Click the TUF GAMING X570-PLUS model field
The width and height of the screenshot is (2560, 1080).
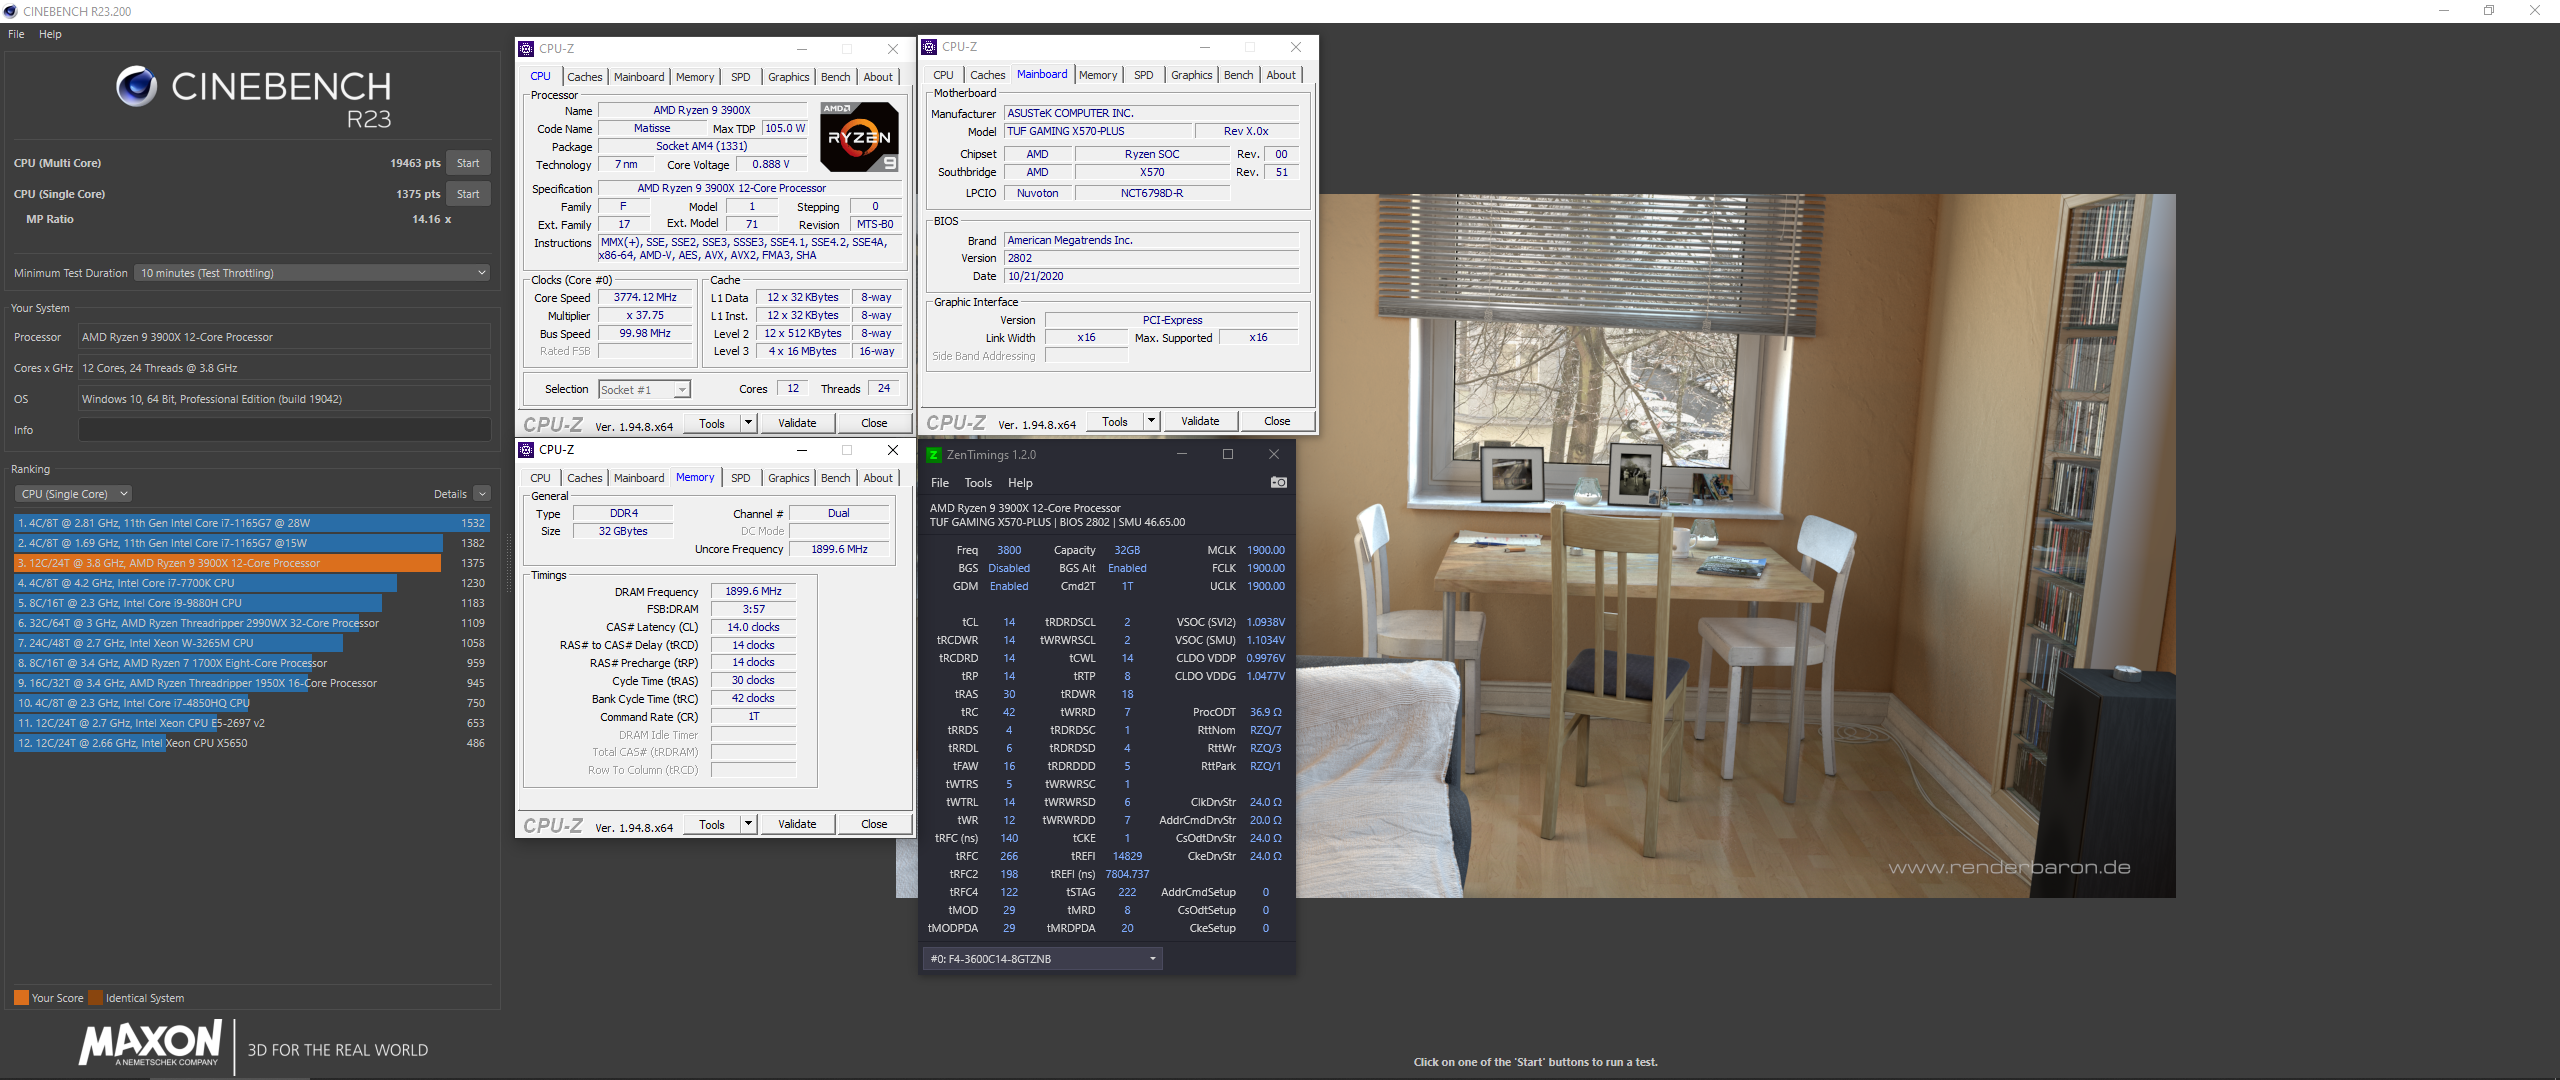pyautogui.click(x=1098, y=131)
